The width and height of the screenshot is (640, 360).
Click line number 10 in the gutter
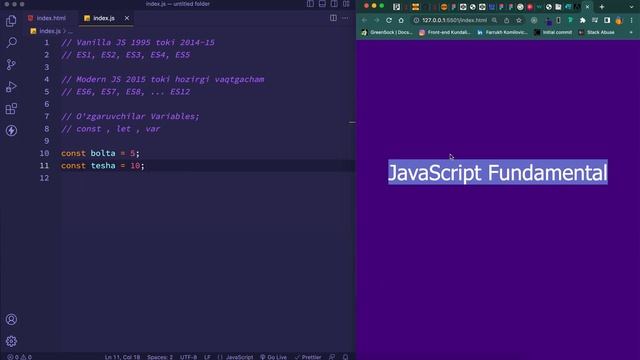(x=44, y=153)
